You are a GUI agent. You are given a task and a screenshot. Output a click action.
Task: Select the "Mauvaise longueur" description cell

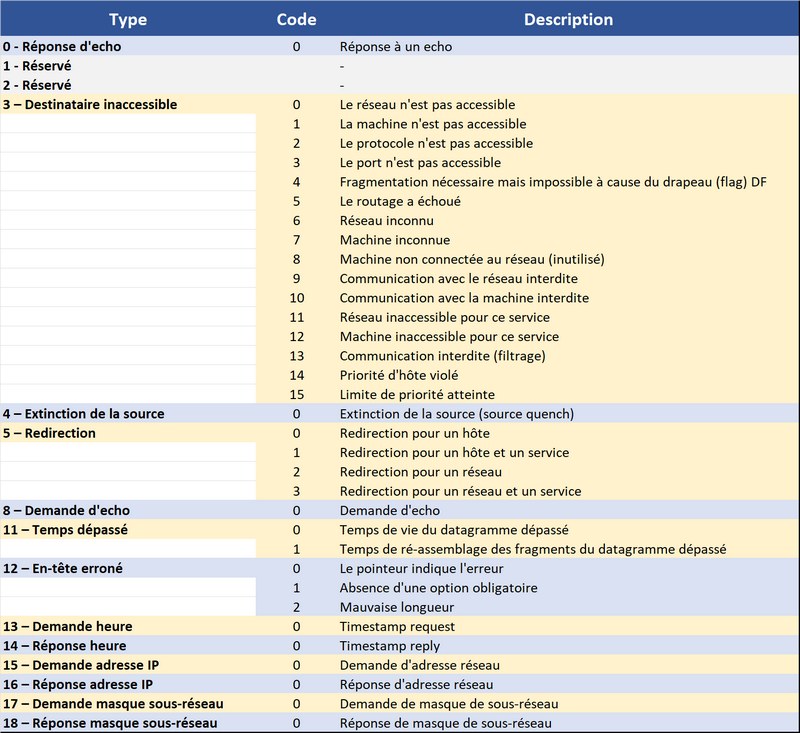(x=397, y=607)
